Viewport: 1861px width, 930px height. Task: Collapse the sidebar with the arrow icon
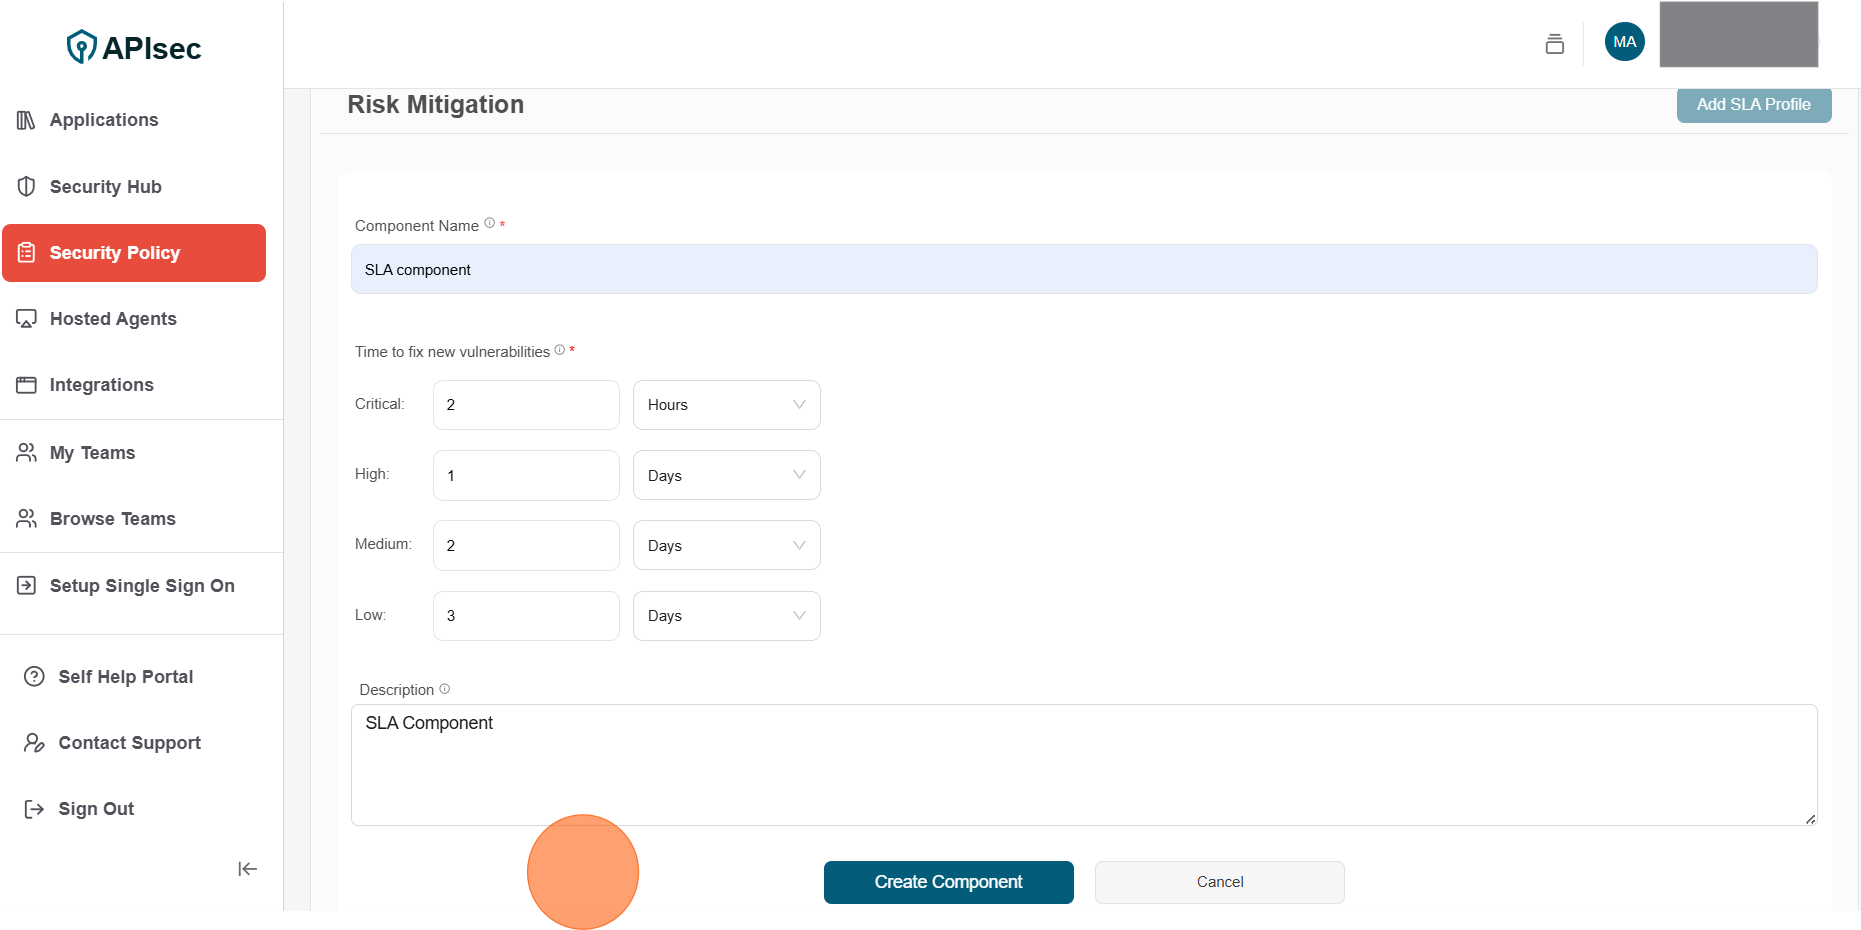point(247,869)
